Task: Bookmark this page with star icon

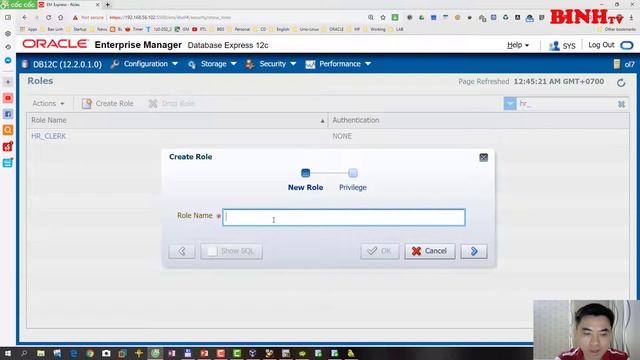Action: (383, 18)
